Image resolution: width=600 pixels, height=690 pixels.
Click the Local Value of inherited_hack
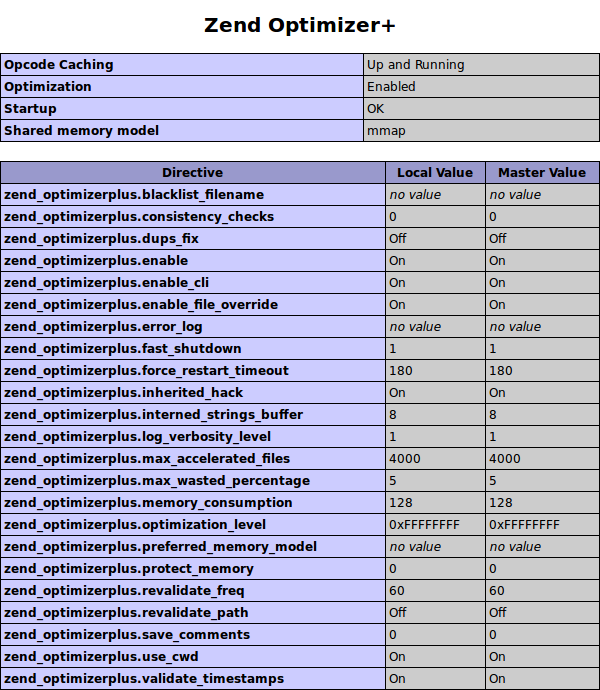pyautogui.click(x=397, y=393)
